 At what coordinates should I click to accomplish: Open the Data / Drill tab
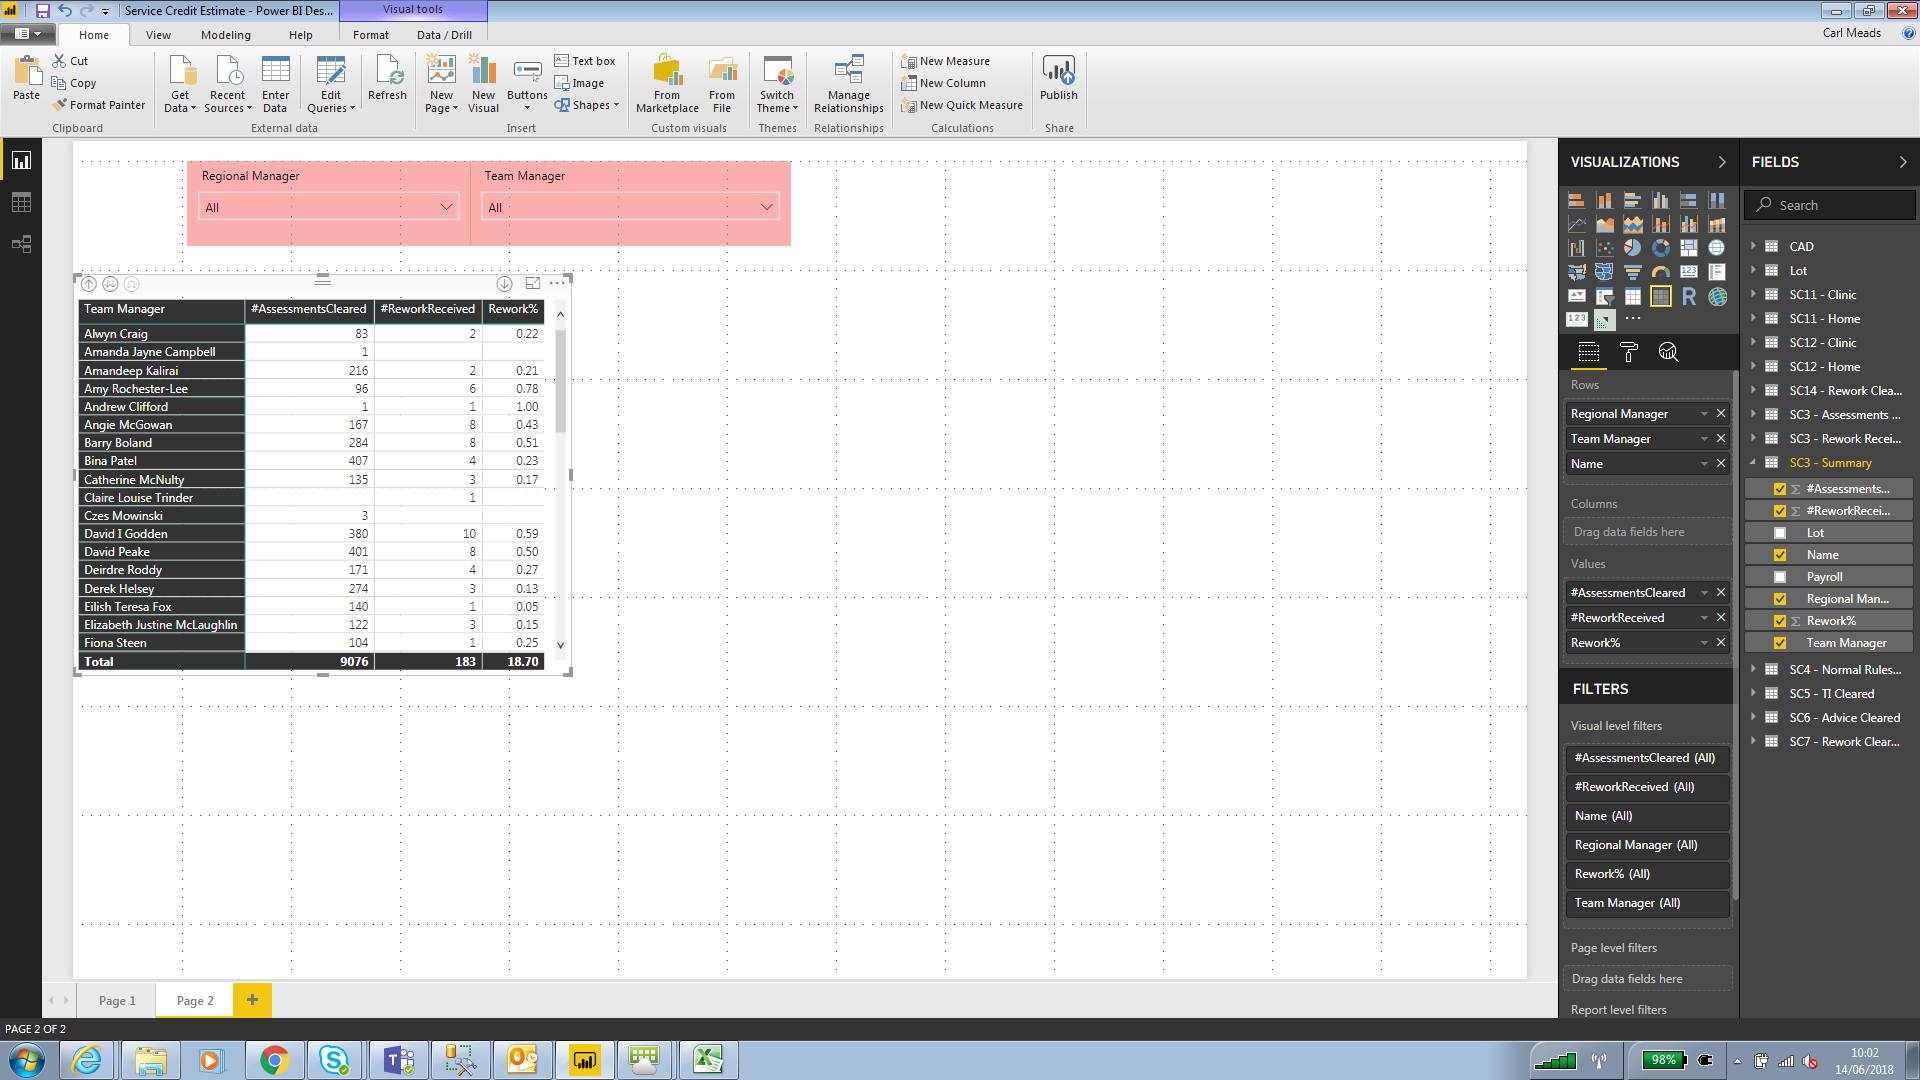pyautogui.click(x=444, y=35)
